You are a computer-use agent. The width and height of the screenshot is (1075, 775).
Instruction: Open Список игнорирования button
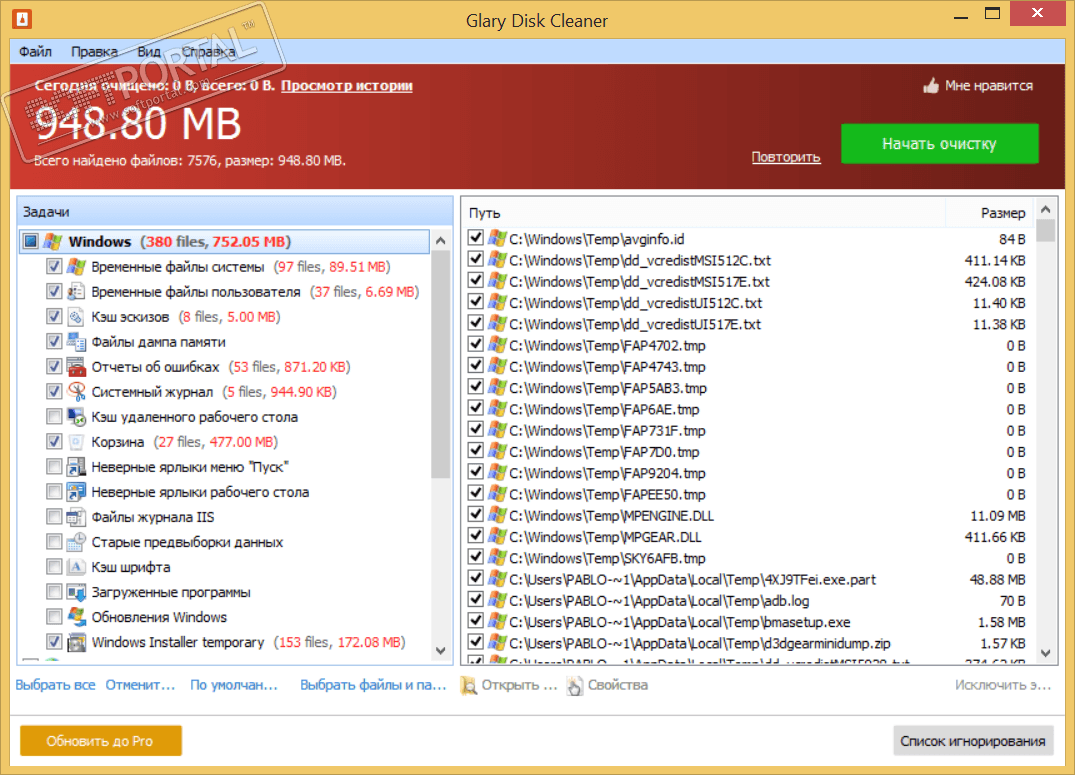click(x=973, y=741)
